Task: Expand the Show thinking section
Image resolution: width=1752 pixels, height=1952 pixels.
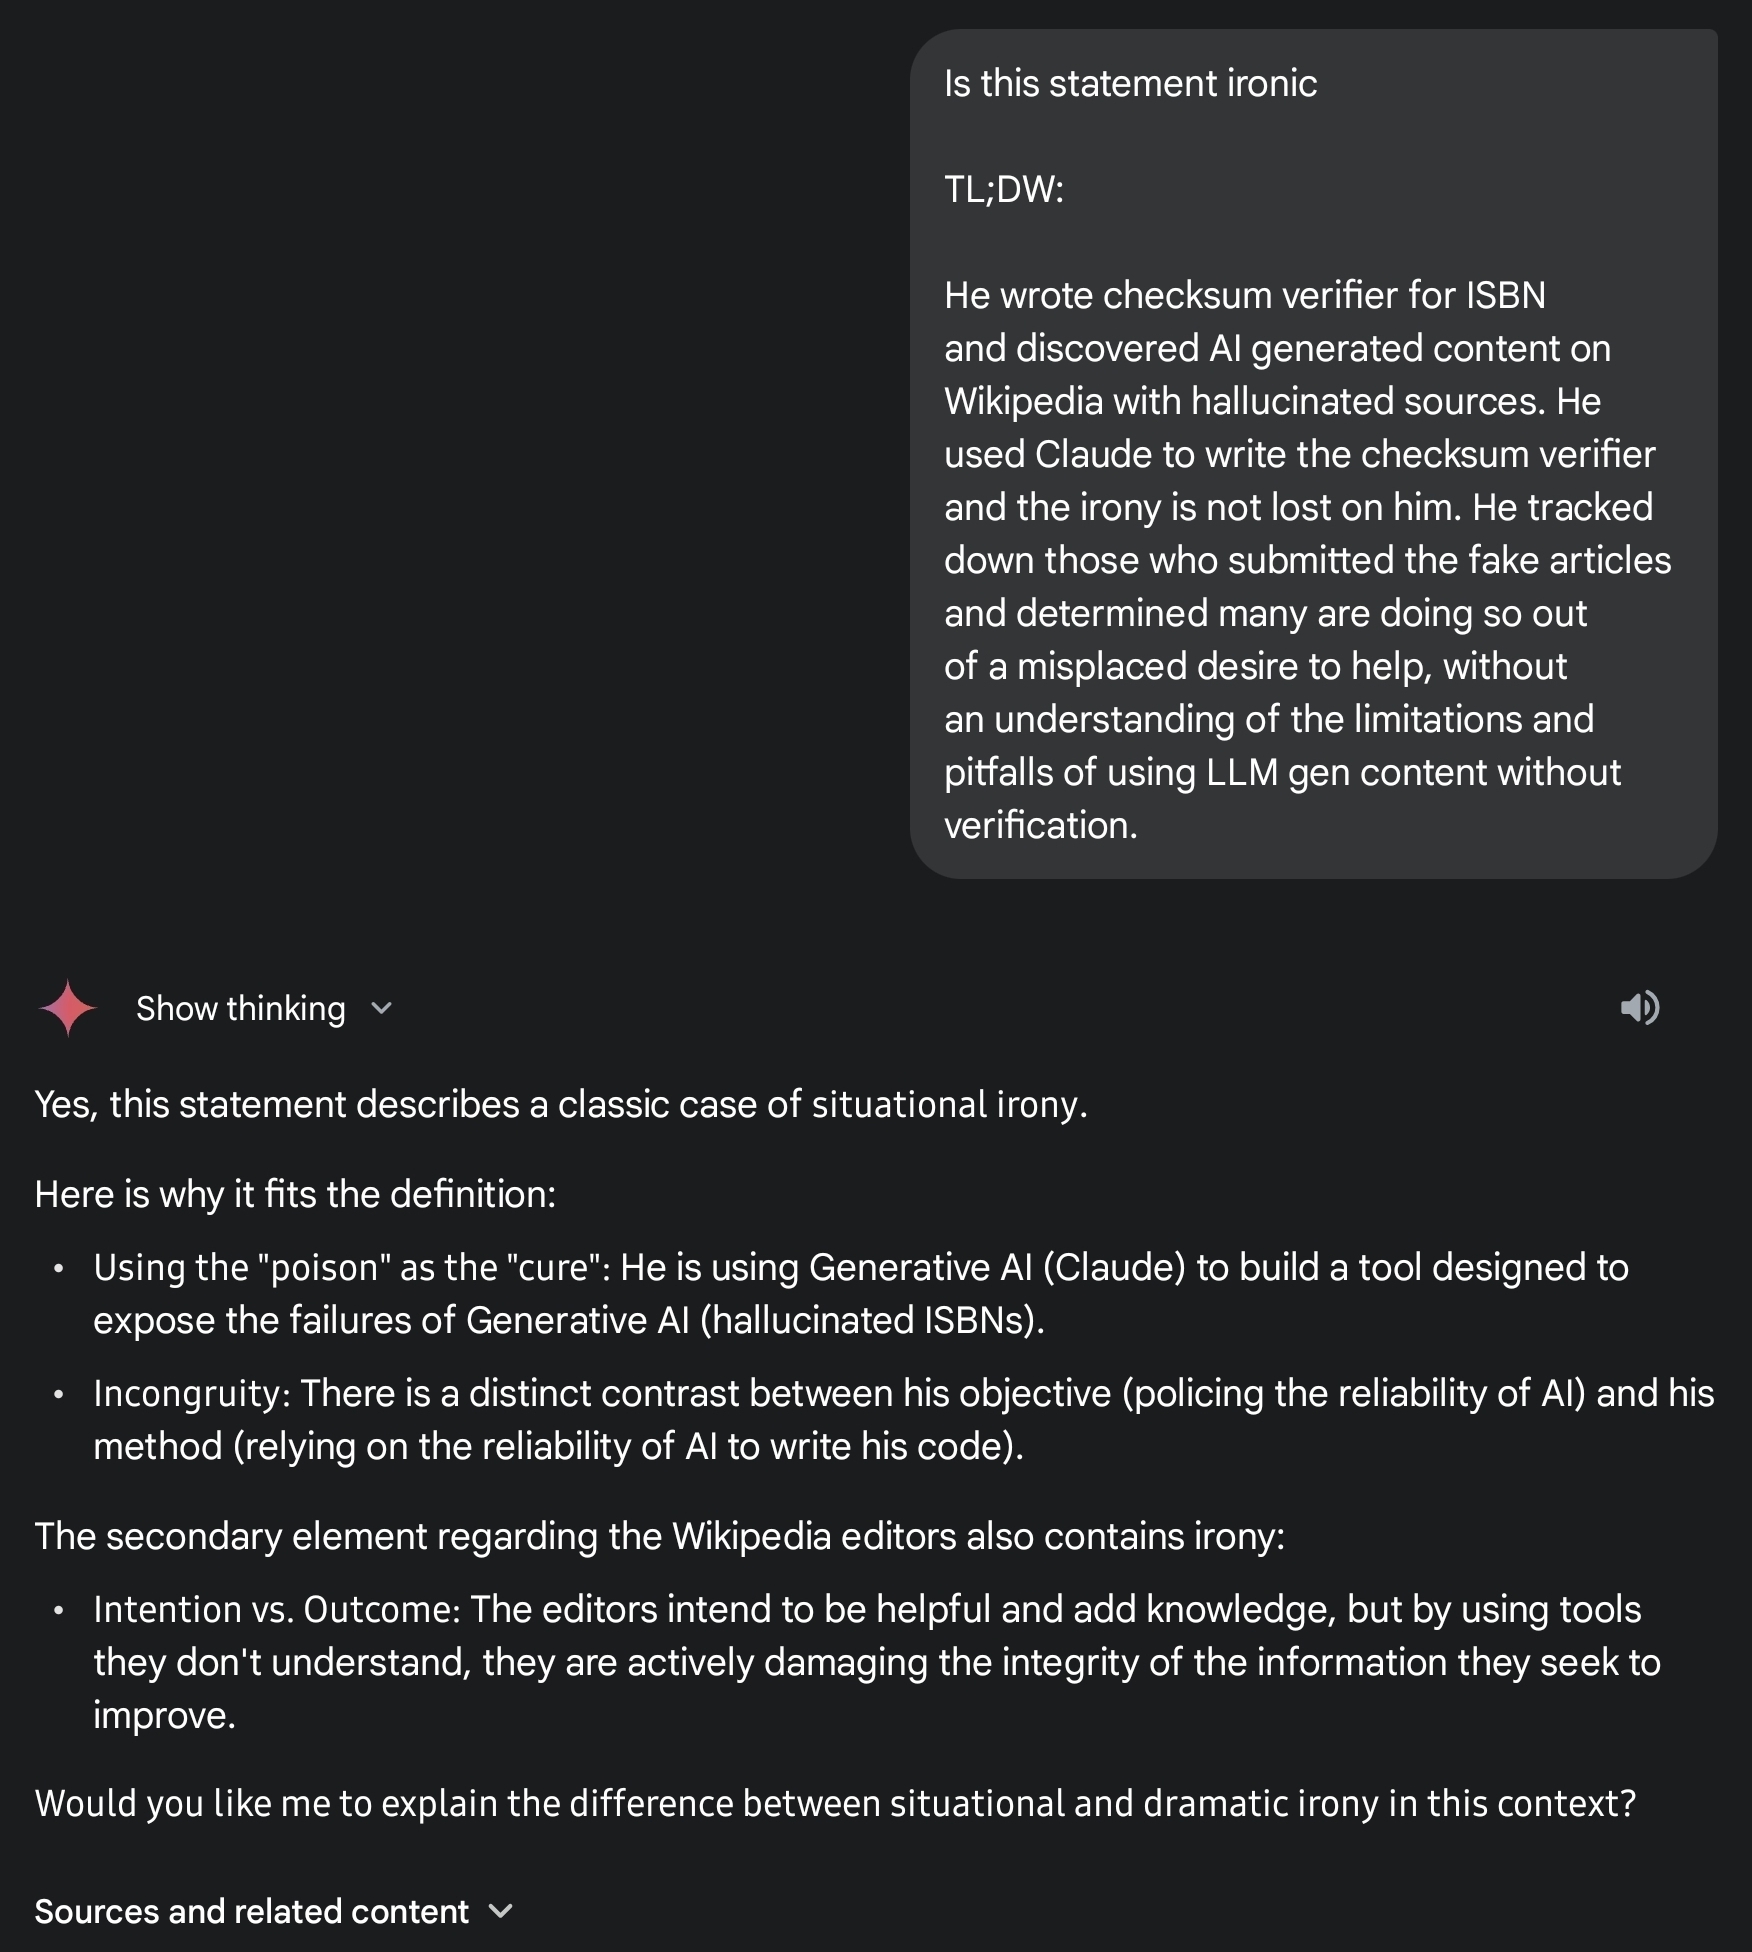Action: 240,1008
